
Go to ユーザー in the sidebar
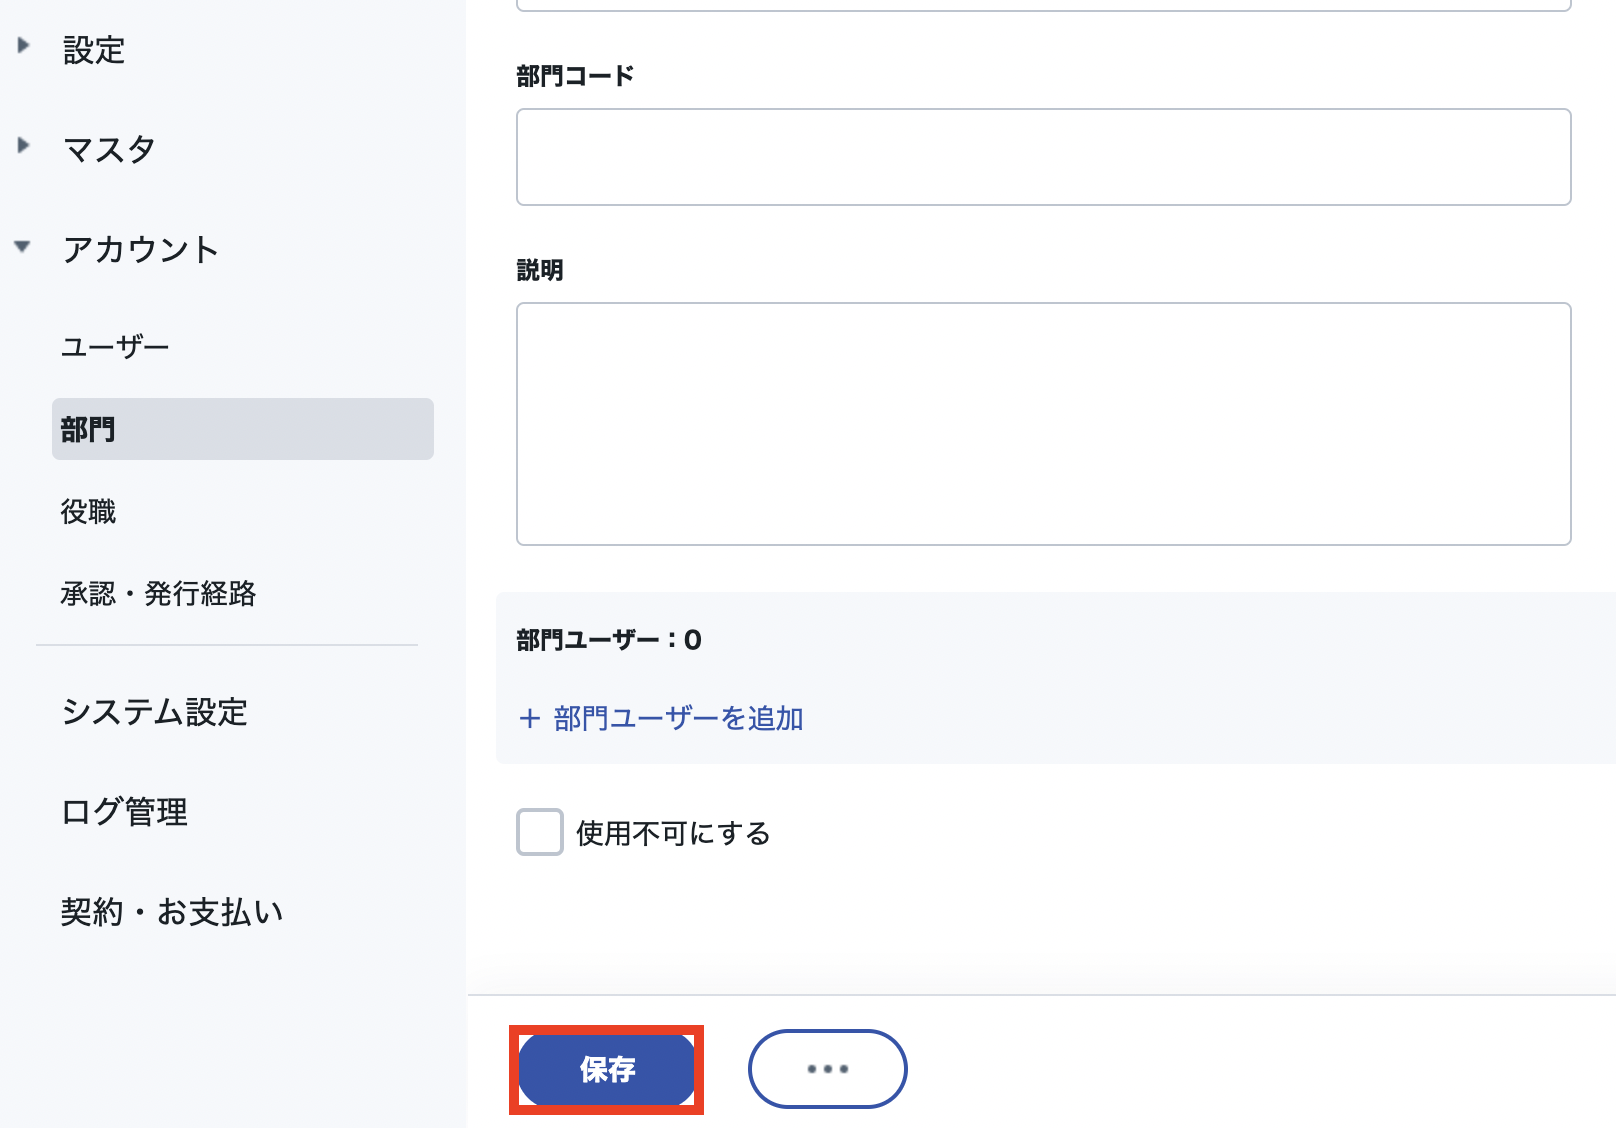115,347
